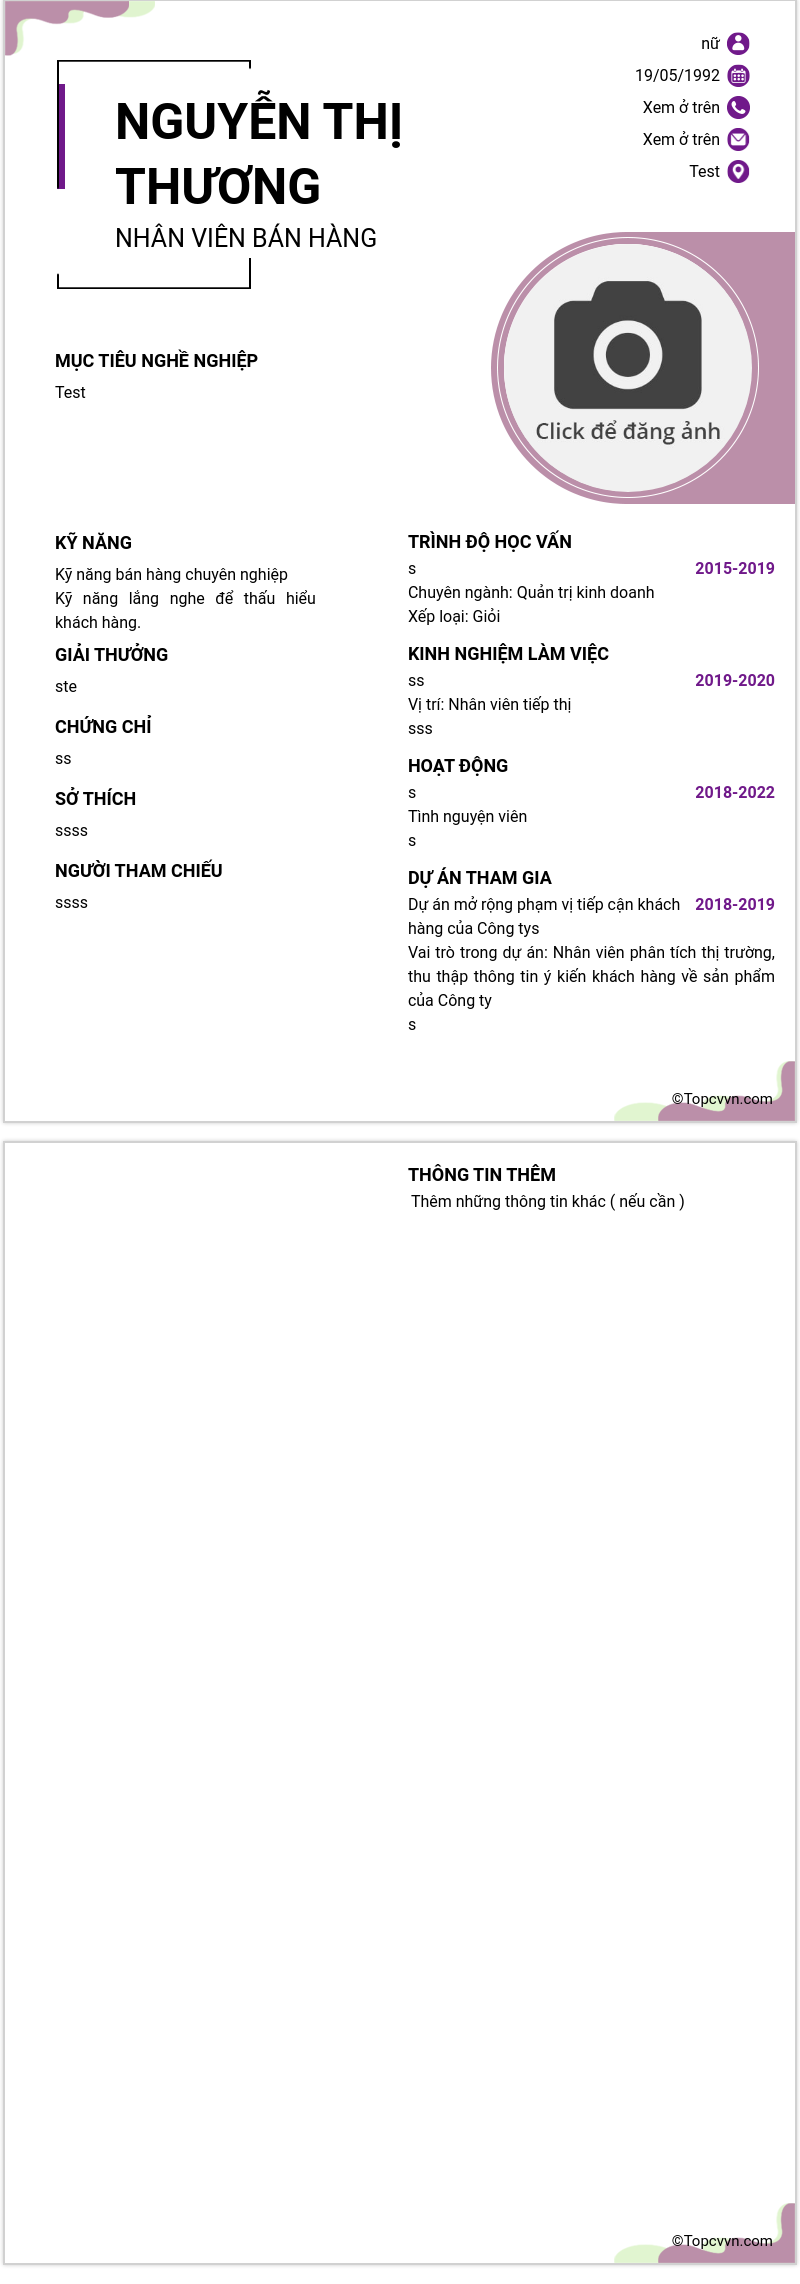800x2284 pixels.
Task: Click the Topcvvn.com link on first page
Action: coord(722,1098)
